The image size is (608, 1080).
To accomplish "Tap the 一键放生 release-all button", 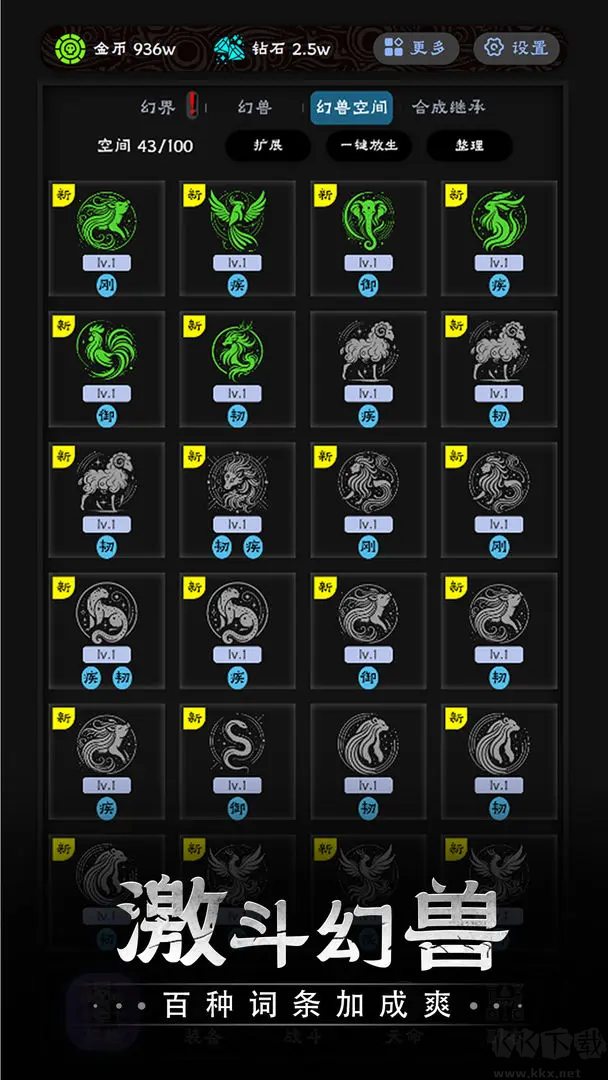I will tap(369, 146).
